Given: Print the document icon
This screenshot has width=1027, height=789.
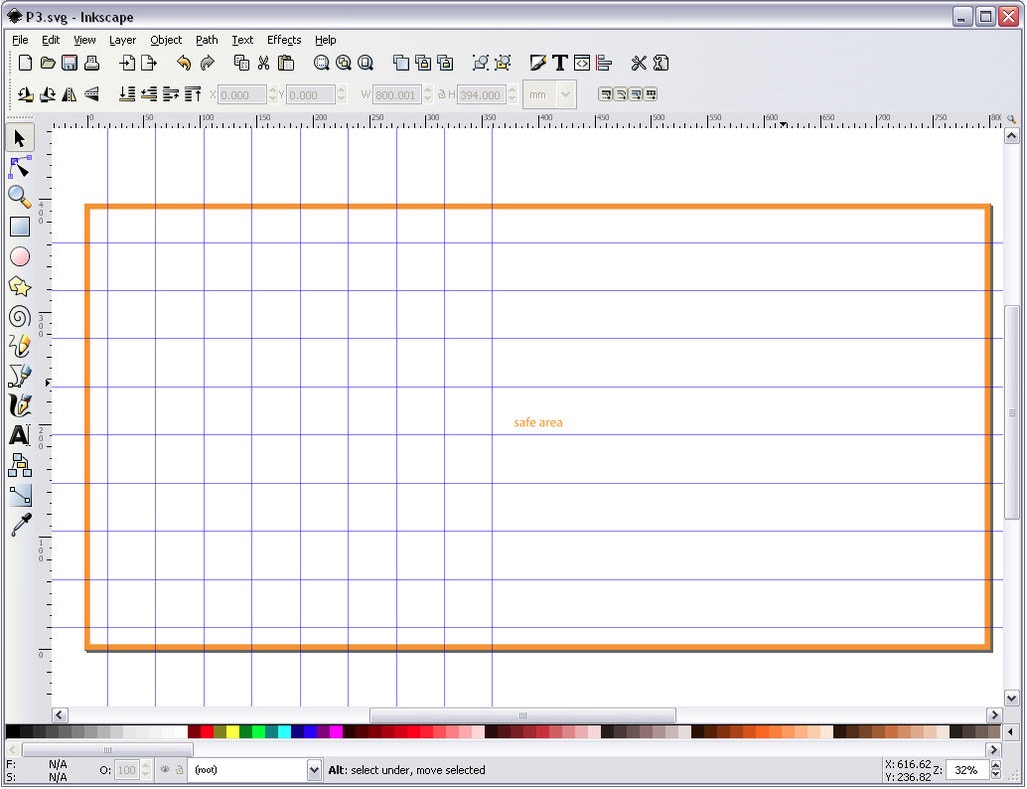Looking at the screenshot, I should [x=91, y=63].
